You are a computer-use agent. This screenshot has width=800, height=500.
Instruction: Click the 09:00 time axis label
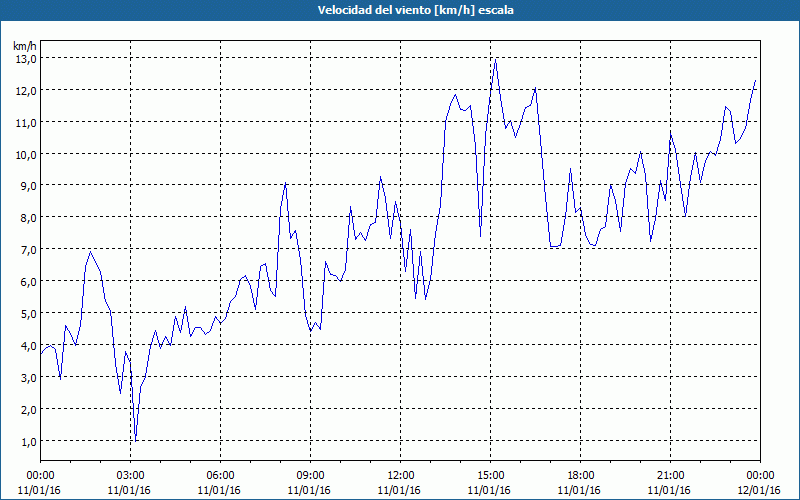[310, 476]
